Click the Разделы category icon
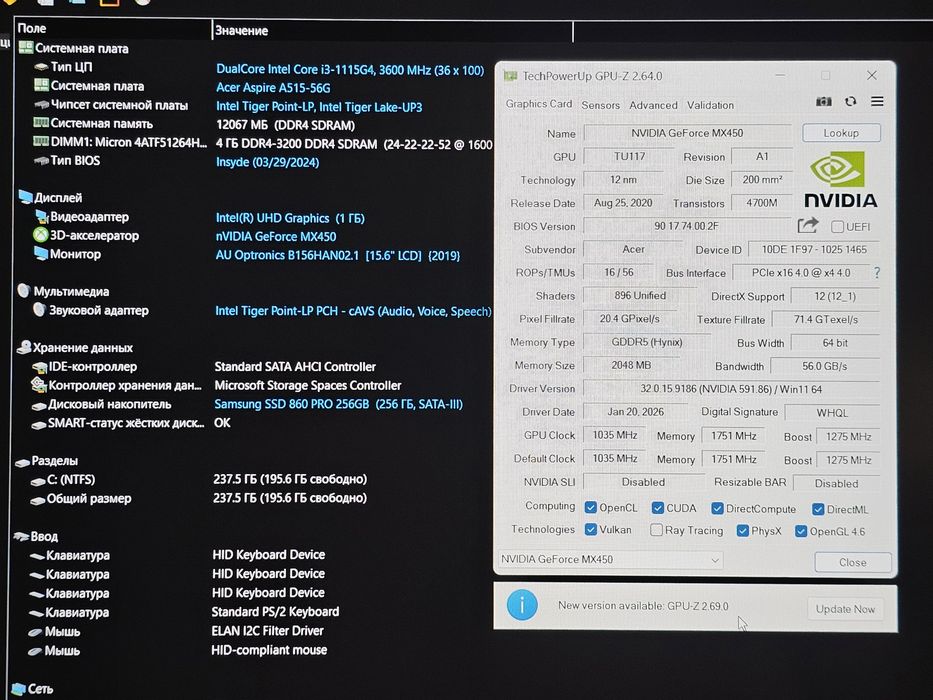 click(23, 462)
